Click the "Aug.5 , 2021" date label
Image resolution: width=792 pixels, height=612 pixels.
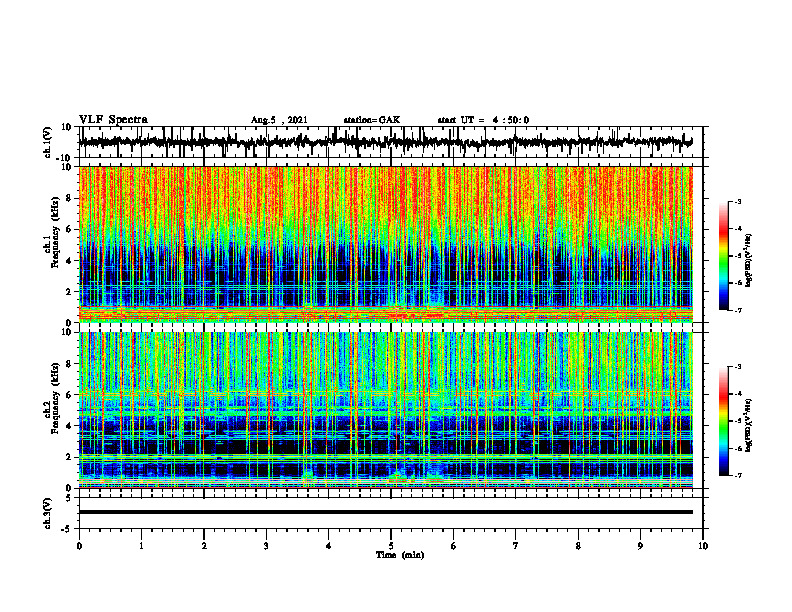(279, 120)
